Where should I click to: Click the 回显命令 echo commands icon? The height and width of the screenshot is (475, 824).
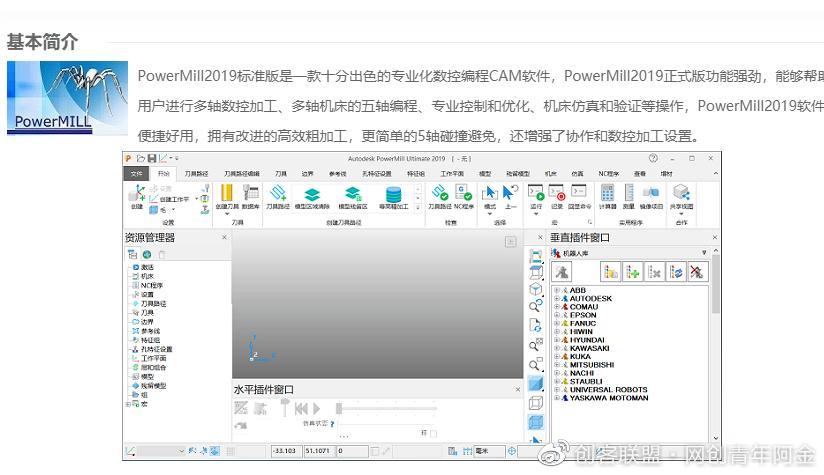579,197
